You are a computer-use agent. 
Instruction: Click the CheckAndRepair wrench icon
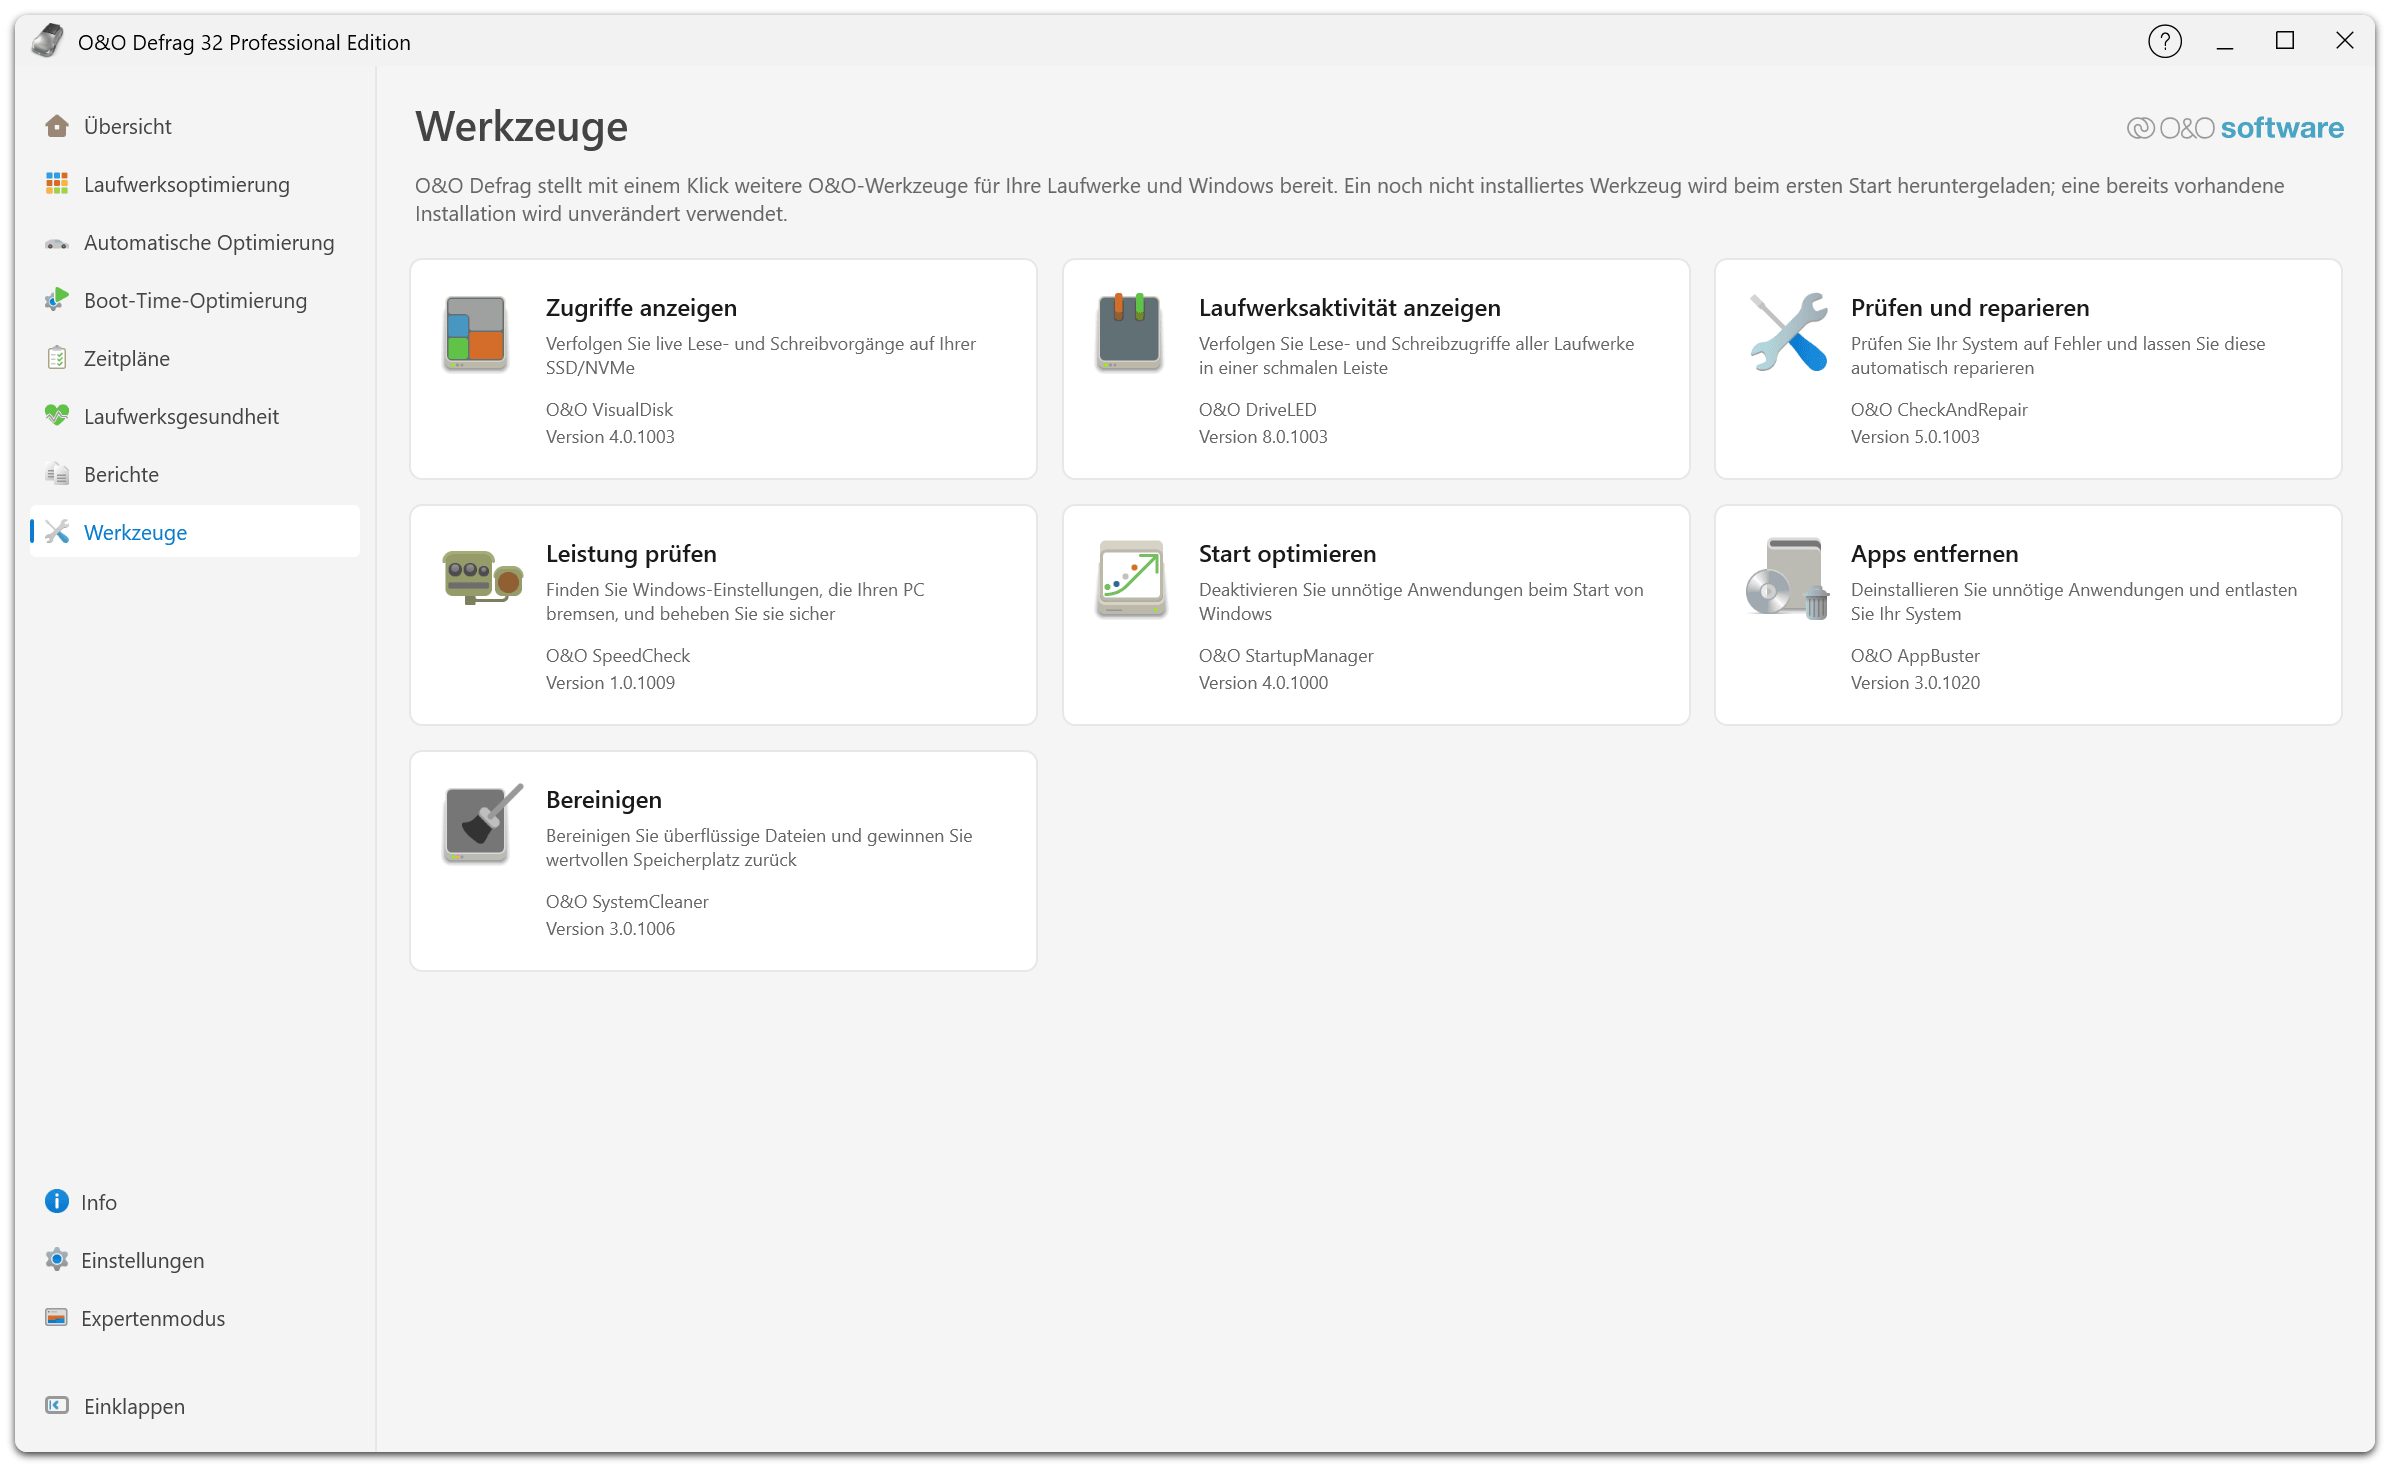1789,332
